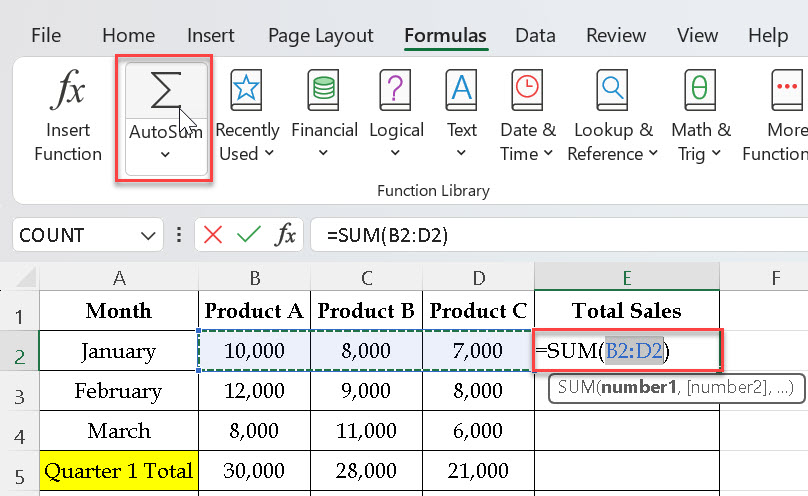The height and width of the screenshot is (496, 808).
Task: Select the March cell
Action: coord(119,431)
